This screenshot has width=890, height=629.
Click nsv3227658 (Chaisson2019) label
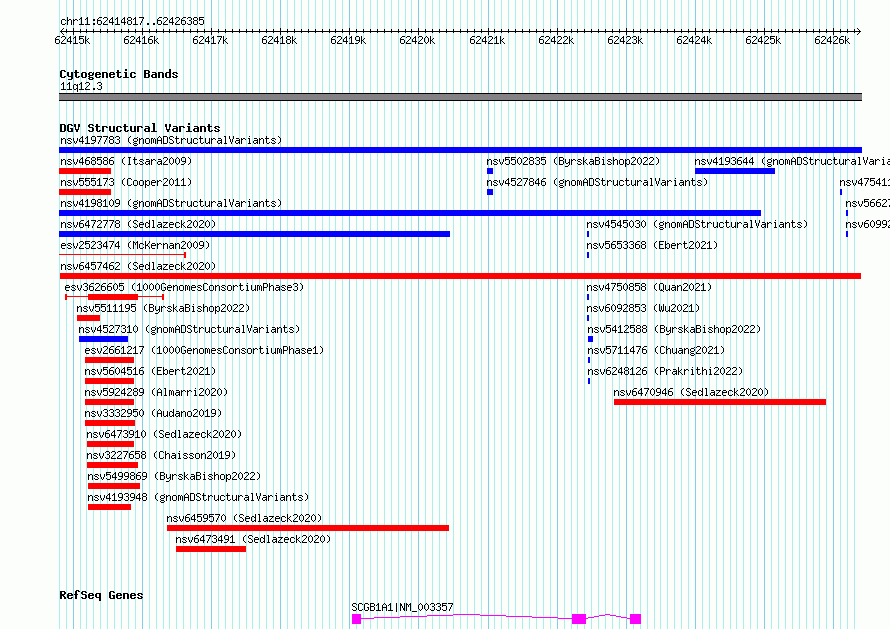tap(161, 455)
